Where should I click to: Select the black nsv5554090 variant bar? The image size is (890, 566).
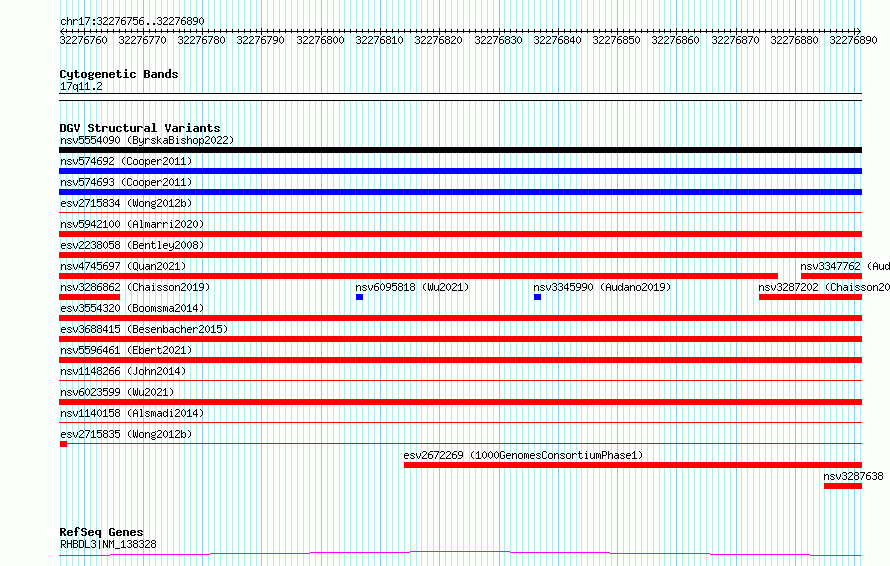point(460,150)
